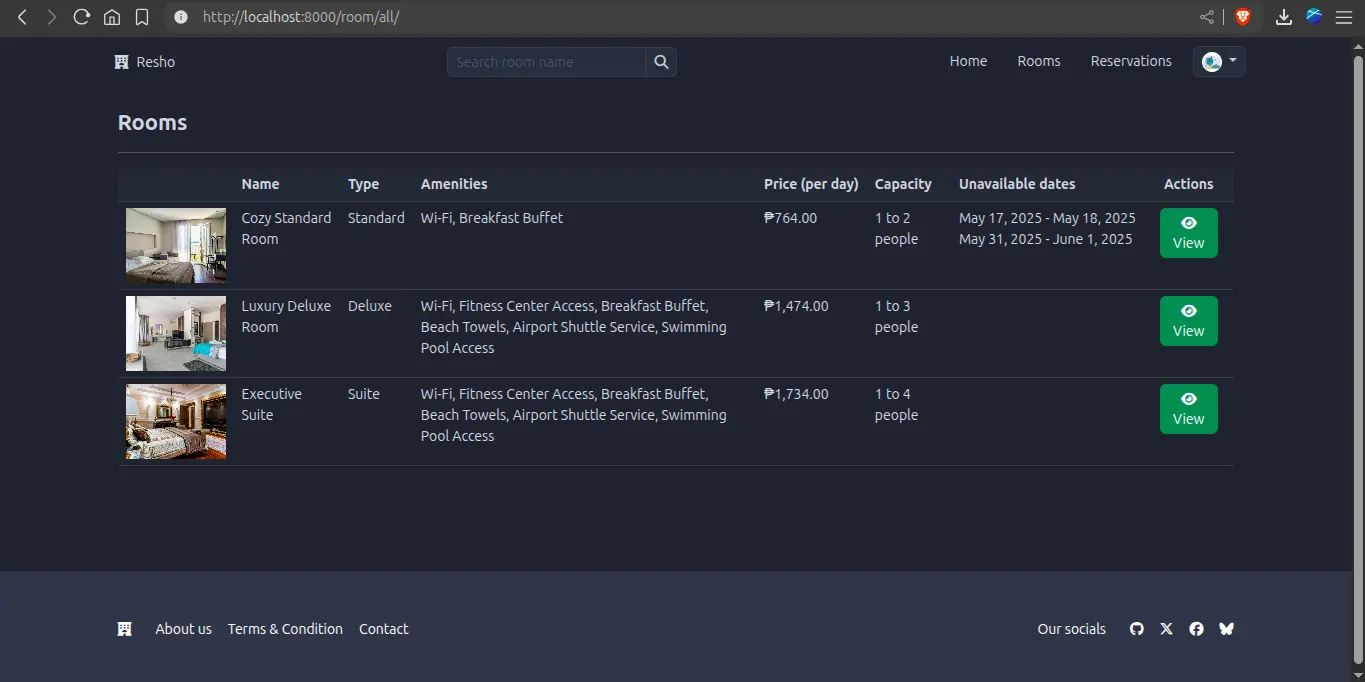Click the footer building logo icon
The height and width of the screenshot is (682, 1365).
[x=125, y=629]
